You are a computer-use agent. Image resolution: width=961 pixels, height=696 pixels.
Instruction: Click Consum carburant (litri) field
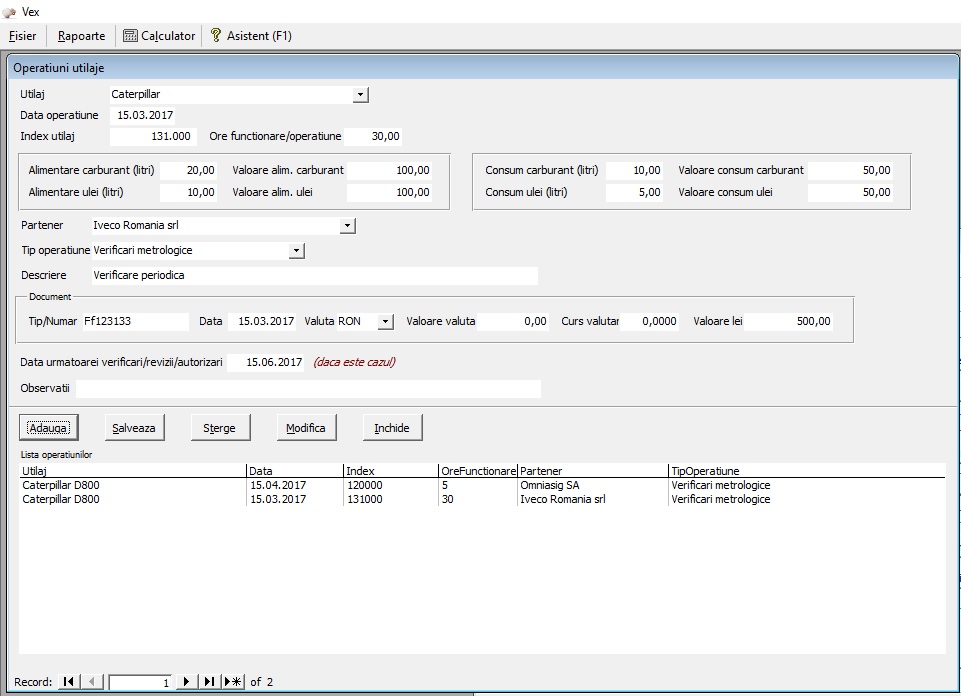click(x=634, y=170)
